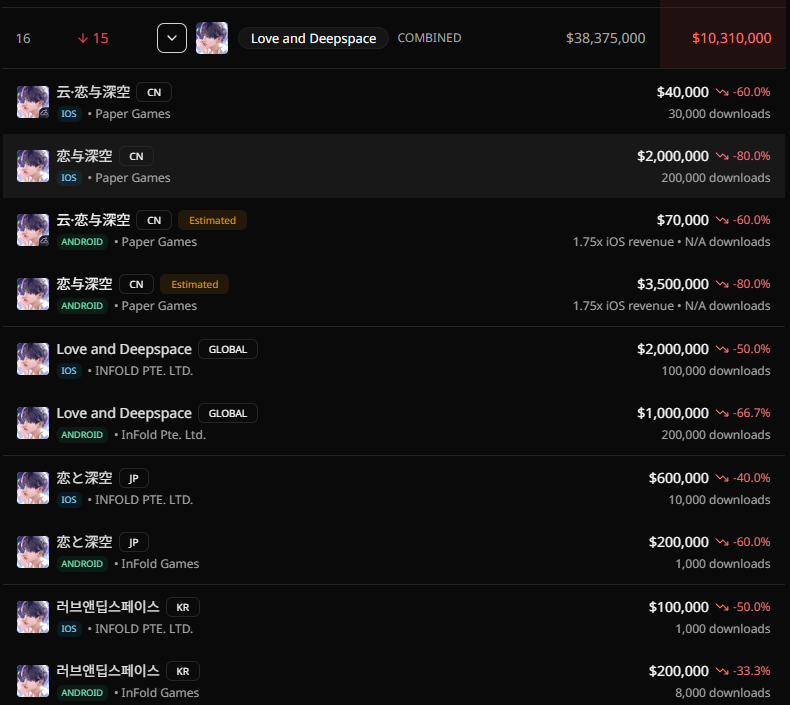Click the trend arrow beside -40.0%
The image size is (790, 705).
[x=722, y=478]
